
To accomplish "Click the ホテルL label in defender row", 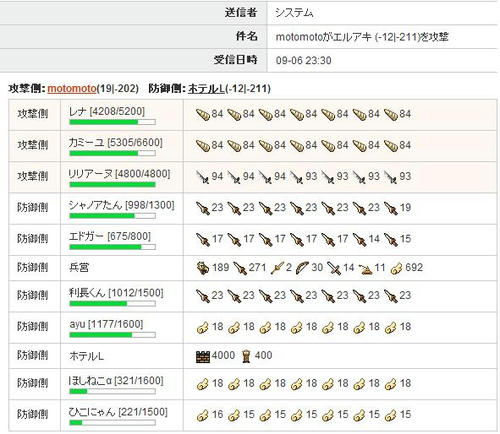I will [87, 356].
